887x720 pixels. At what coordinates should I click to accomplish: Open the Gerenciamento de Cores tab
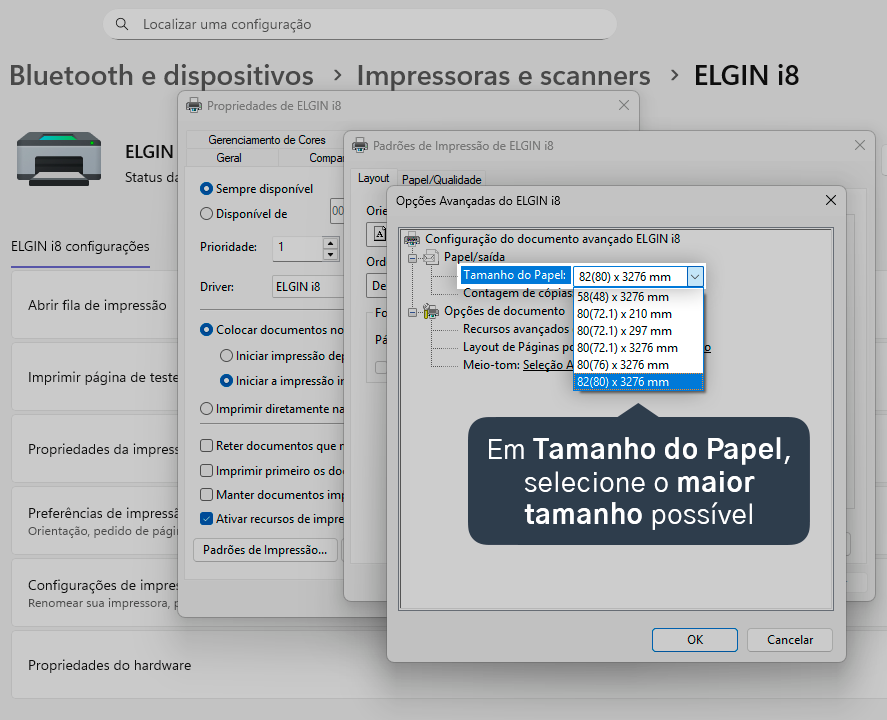pos(266,140)
